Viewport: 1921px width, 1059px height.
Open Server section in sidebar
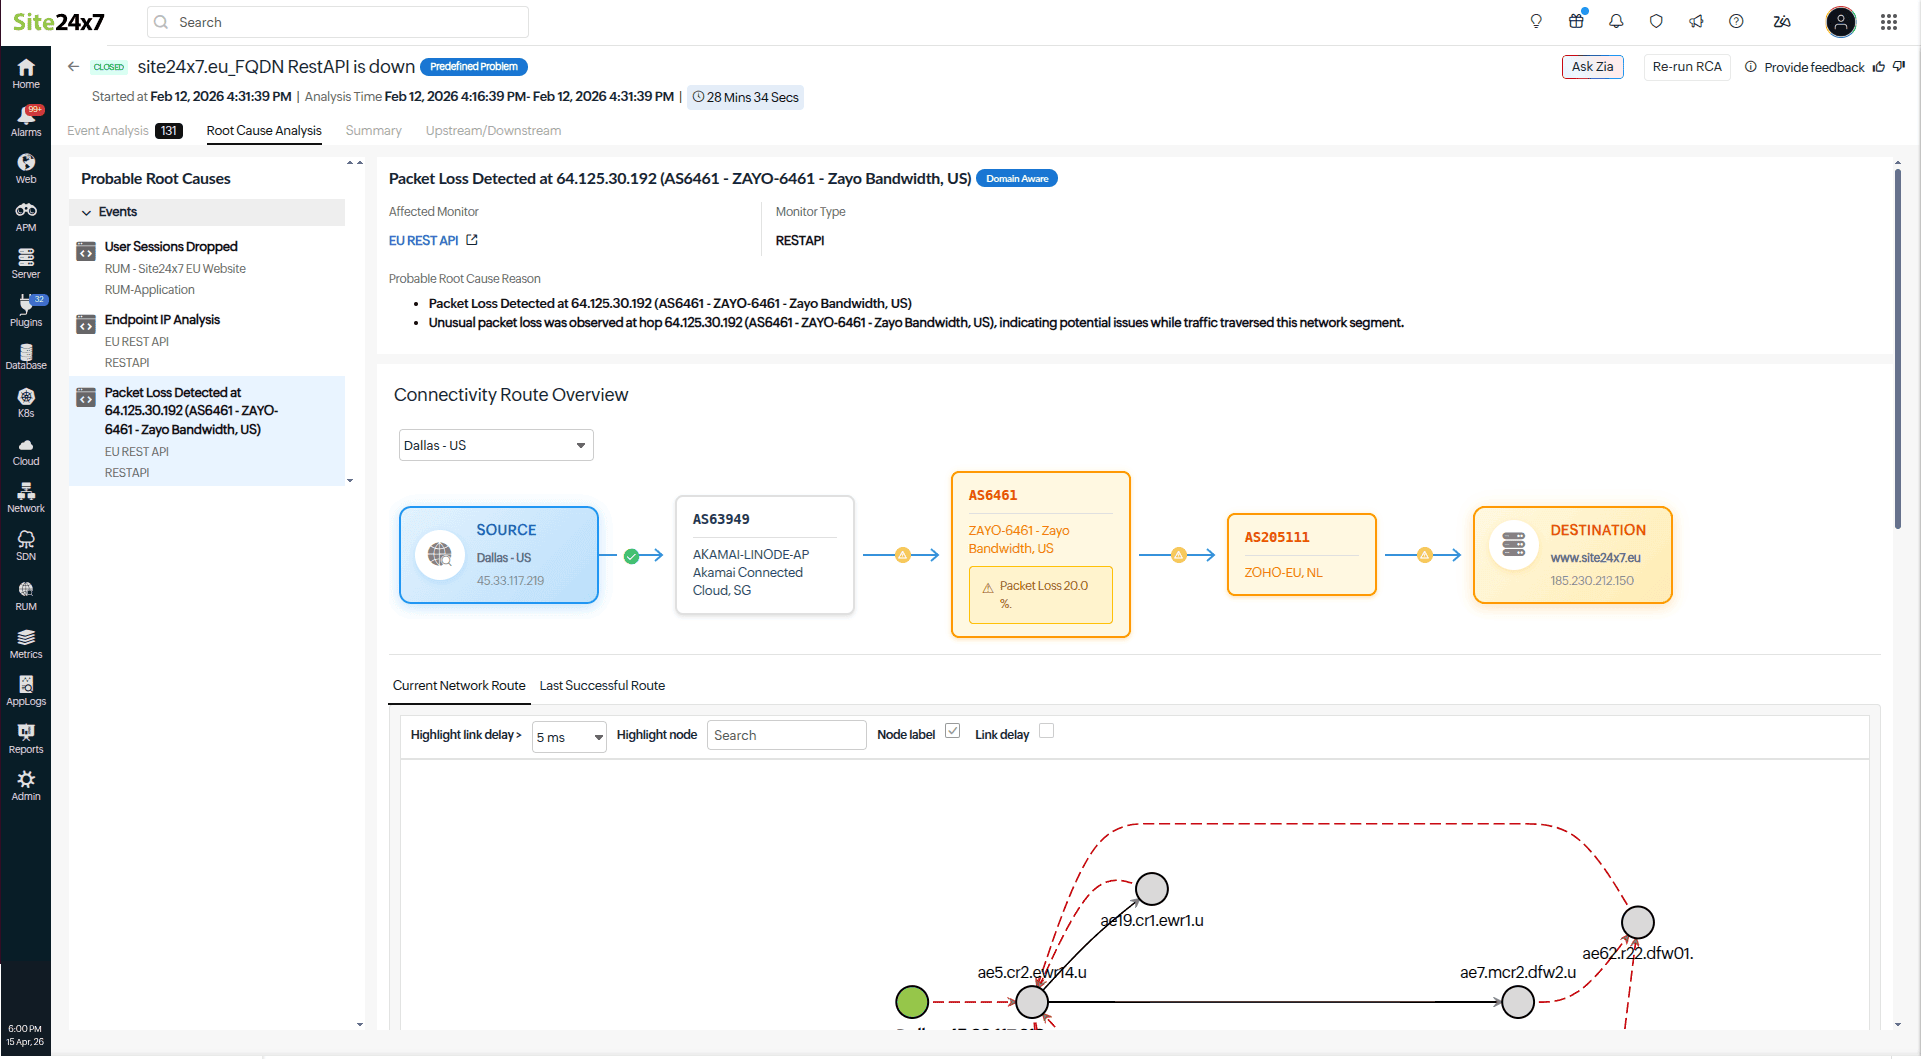[x=26, y=263]
